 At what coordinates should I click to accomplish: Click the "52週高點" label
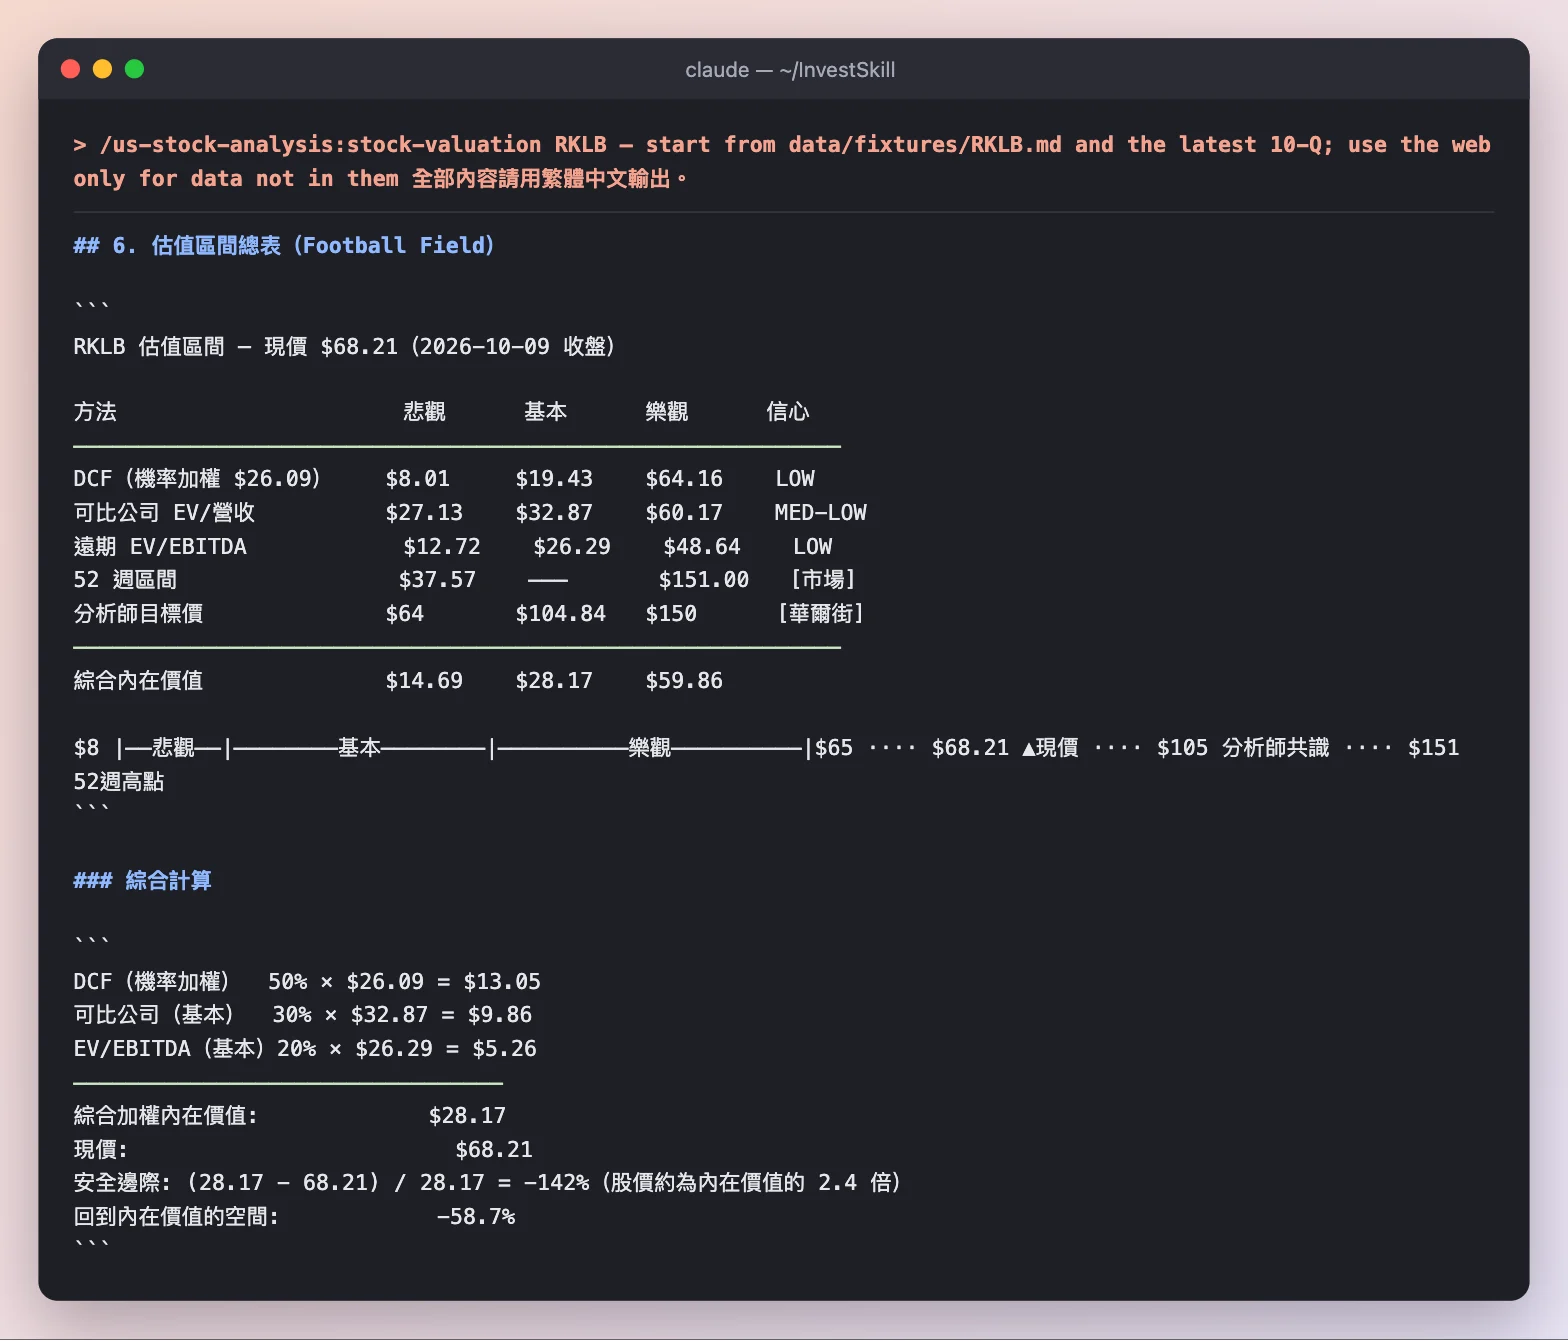(119, 782)
